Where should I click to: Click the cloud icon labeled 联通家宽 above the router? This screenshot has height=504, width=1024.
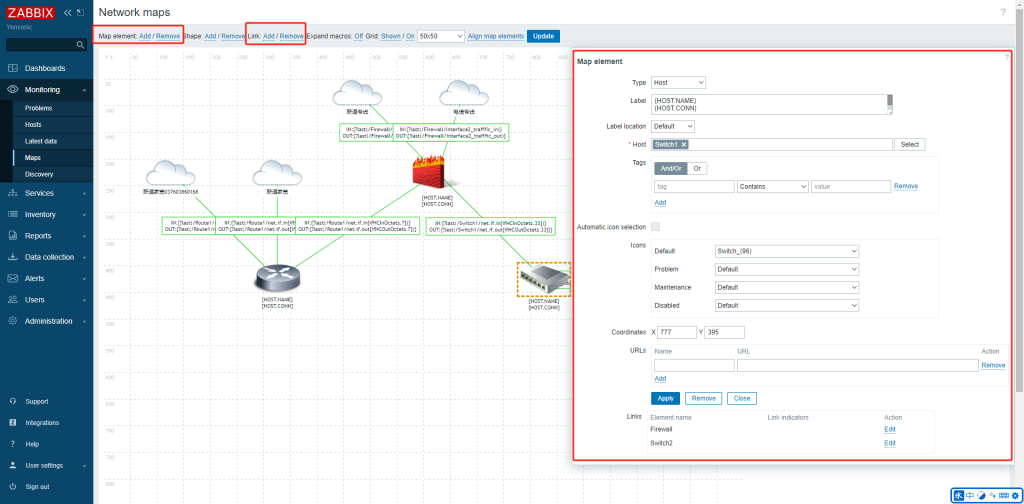[277, 172]
